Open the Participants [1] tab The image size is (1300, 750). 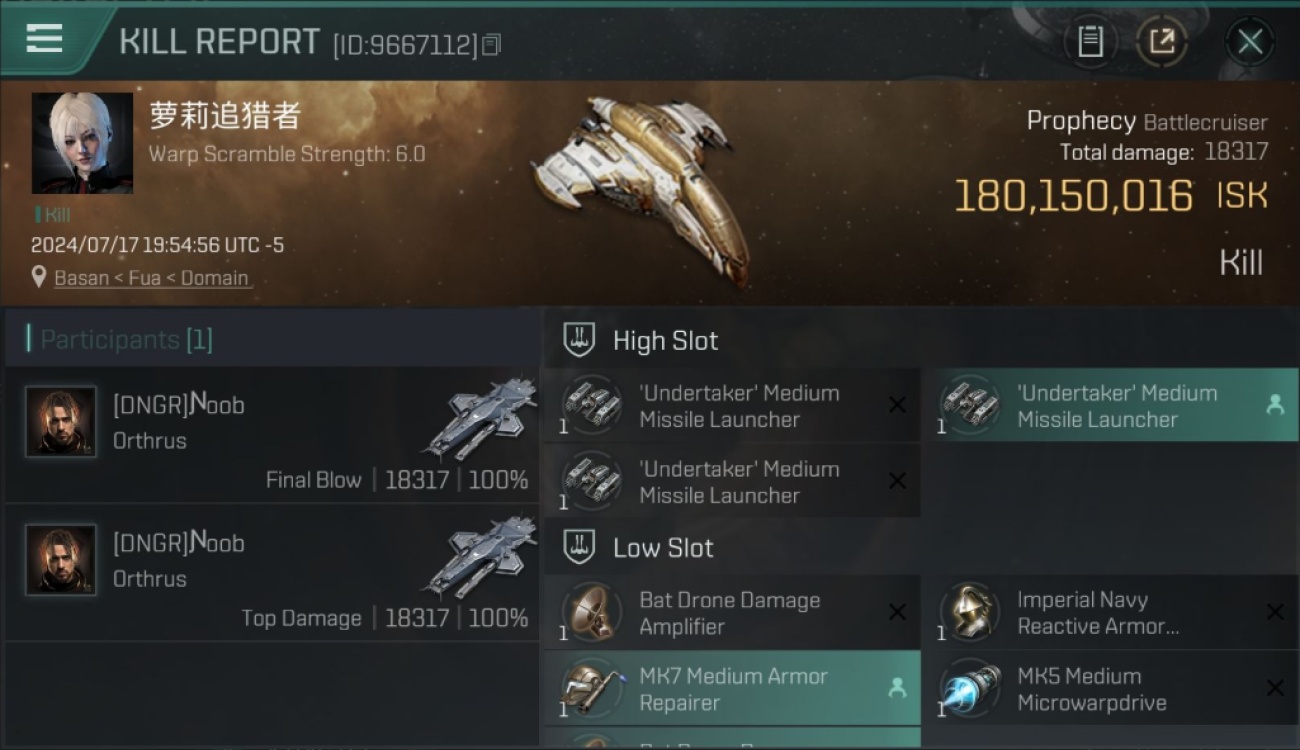pos(126,339)
